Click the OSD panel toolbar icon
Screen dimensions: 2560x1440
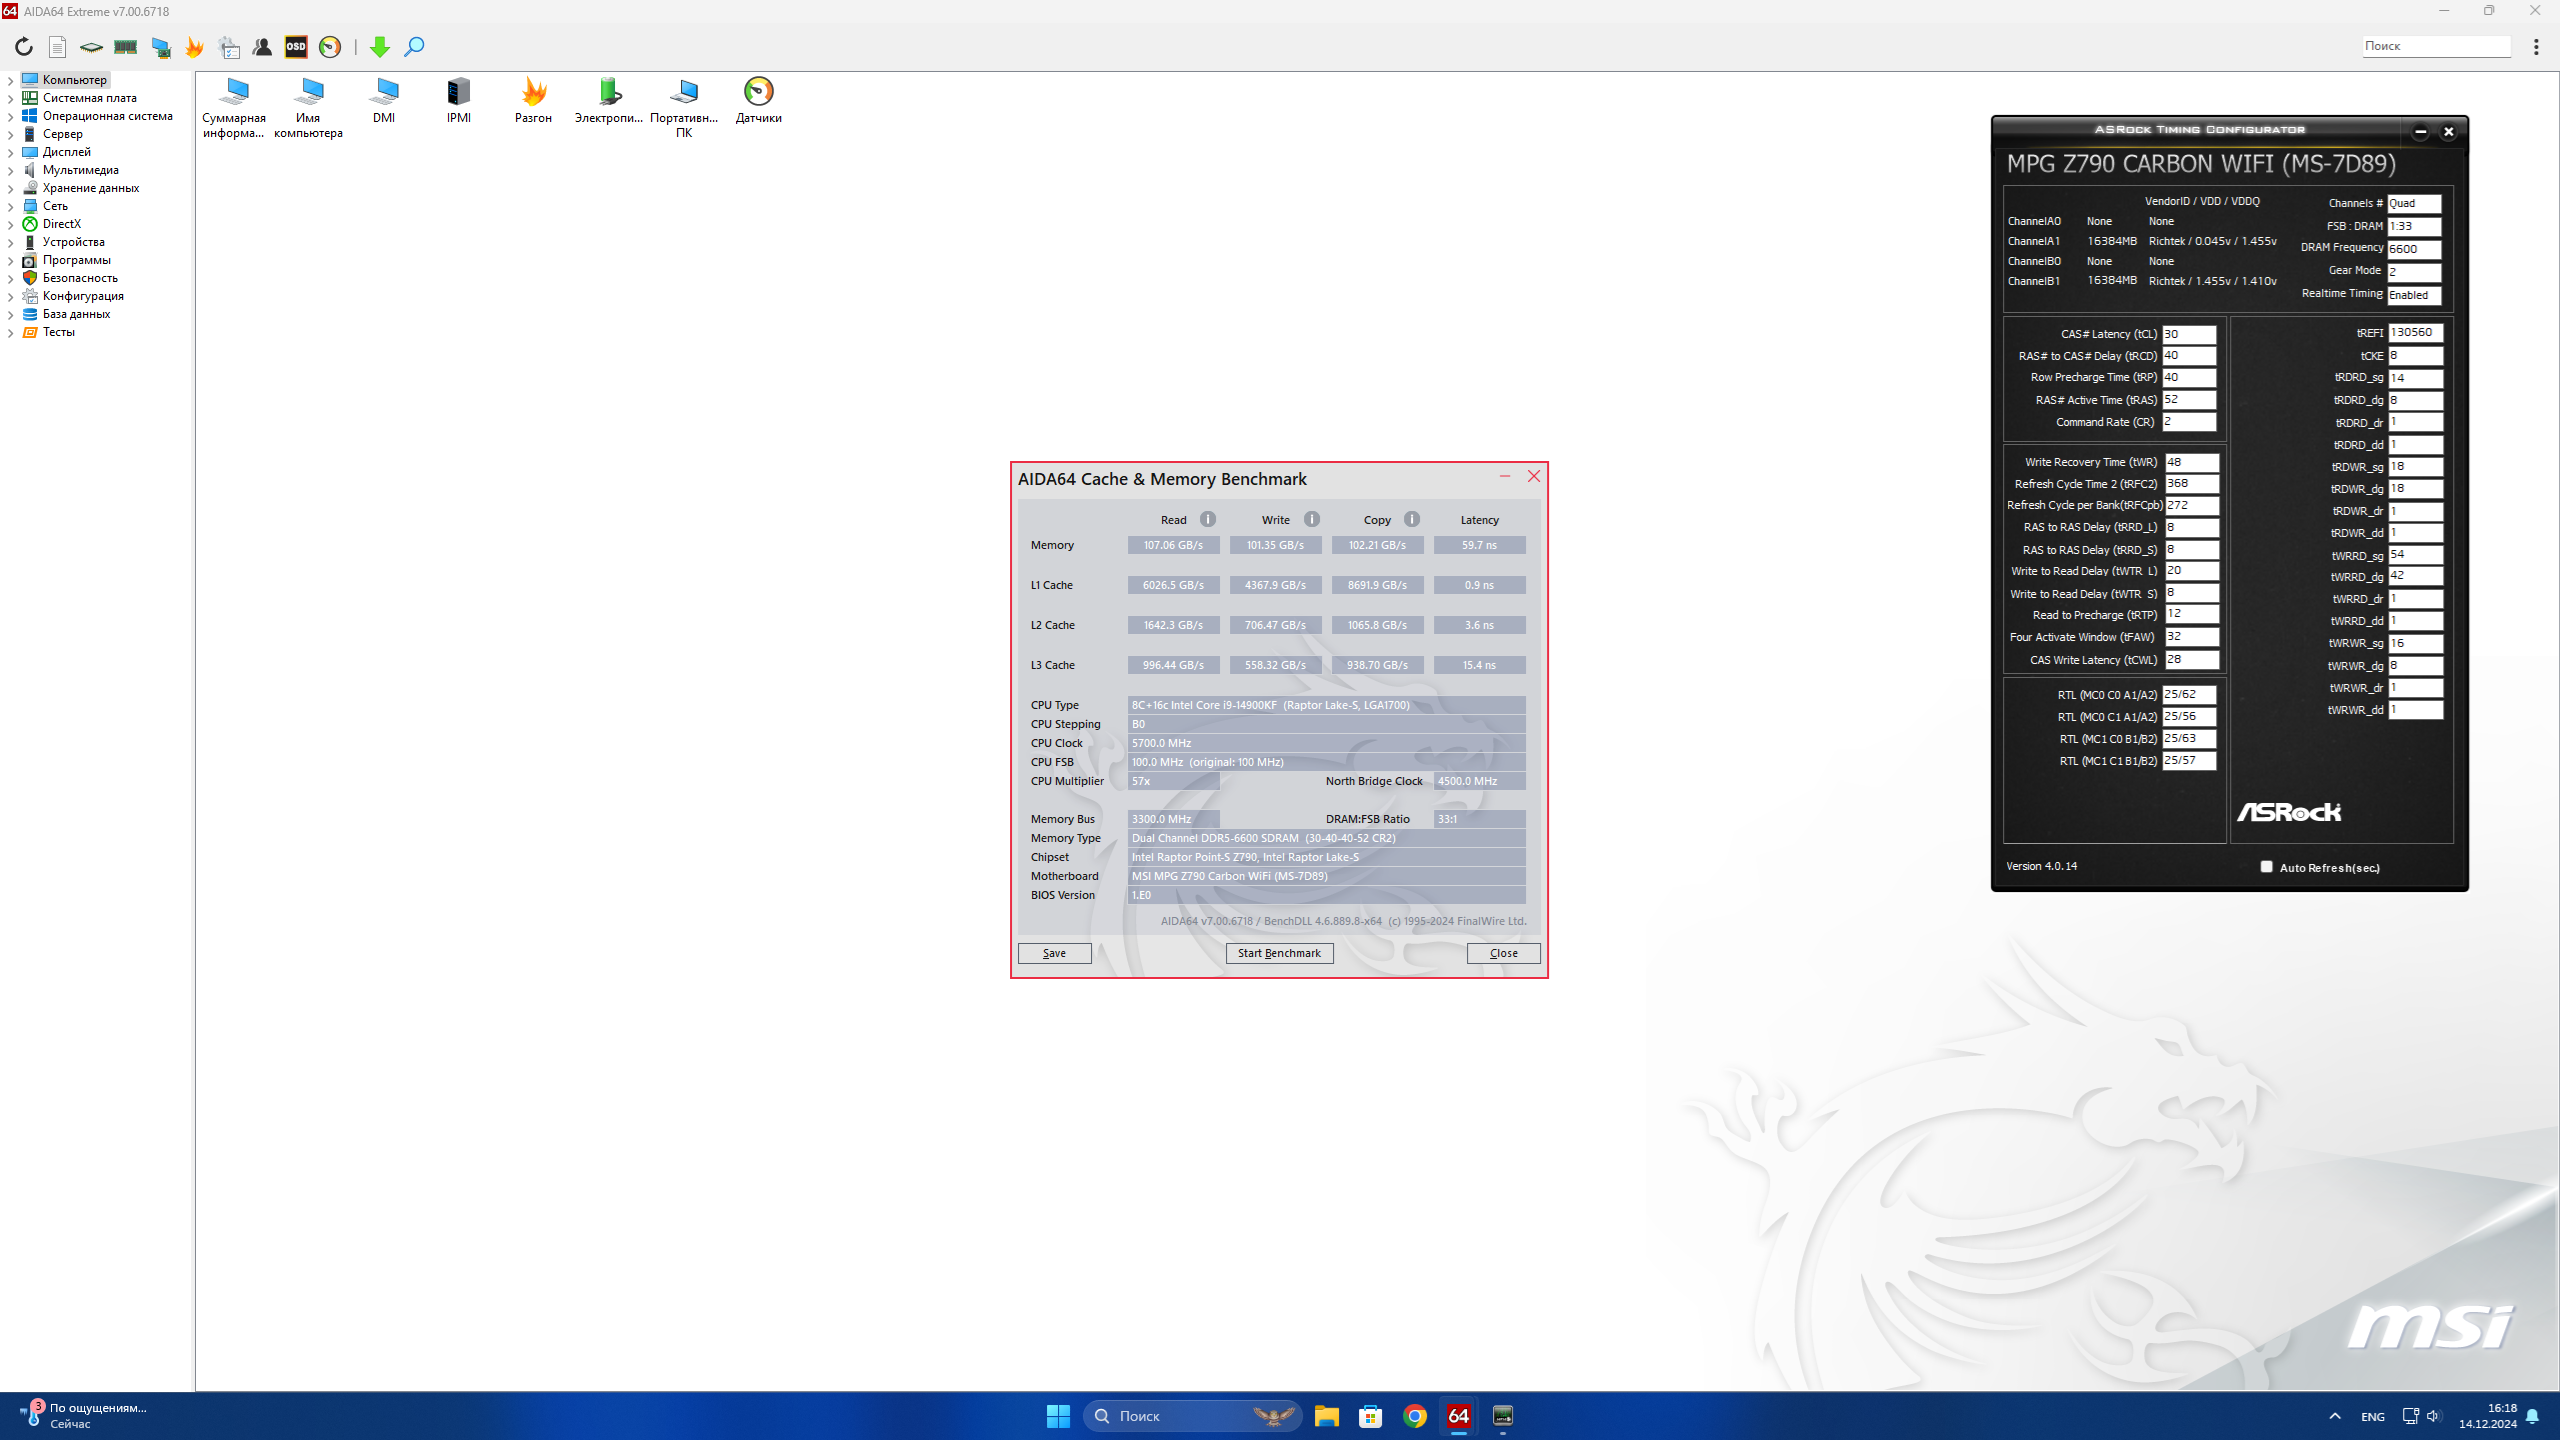(296, 47)
